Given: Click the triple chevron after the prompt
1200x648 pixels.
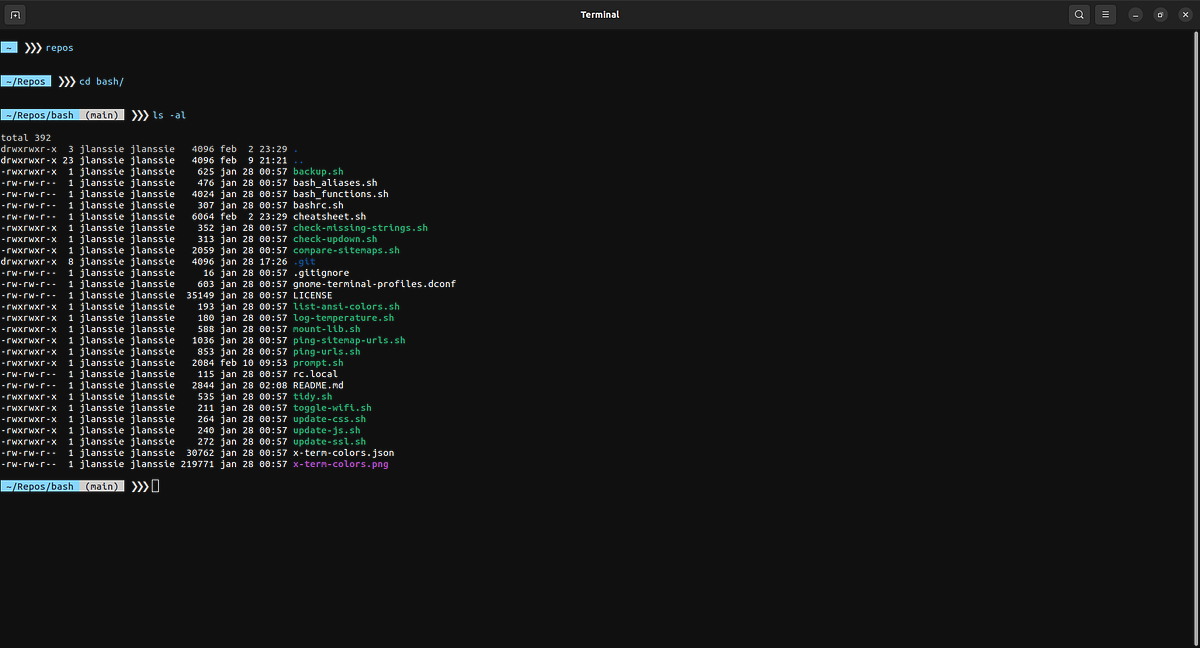Looking at the screenshot, I should (139, 485).
